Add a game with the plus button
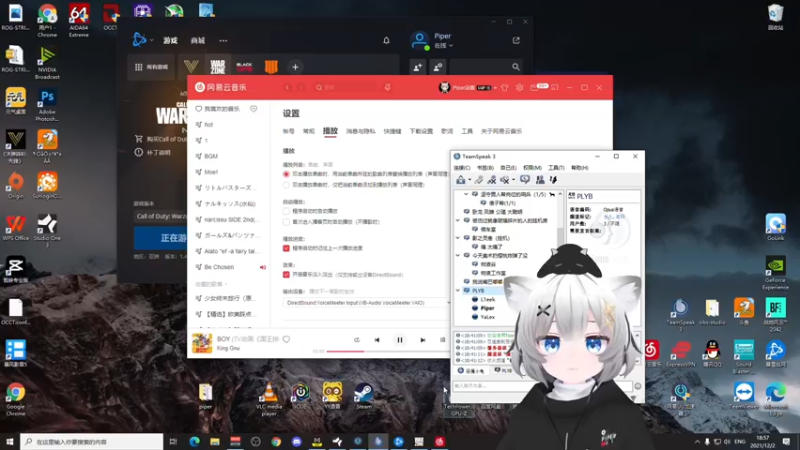 pos(295,67)
